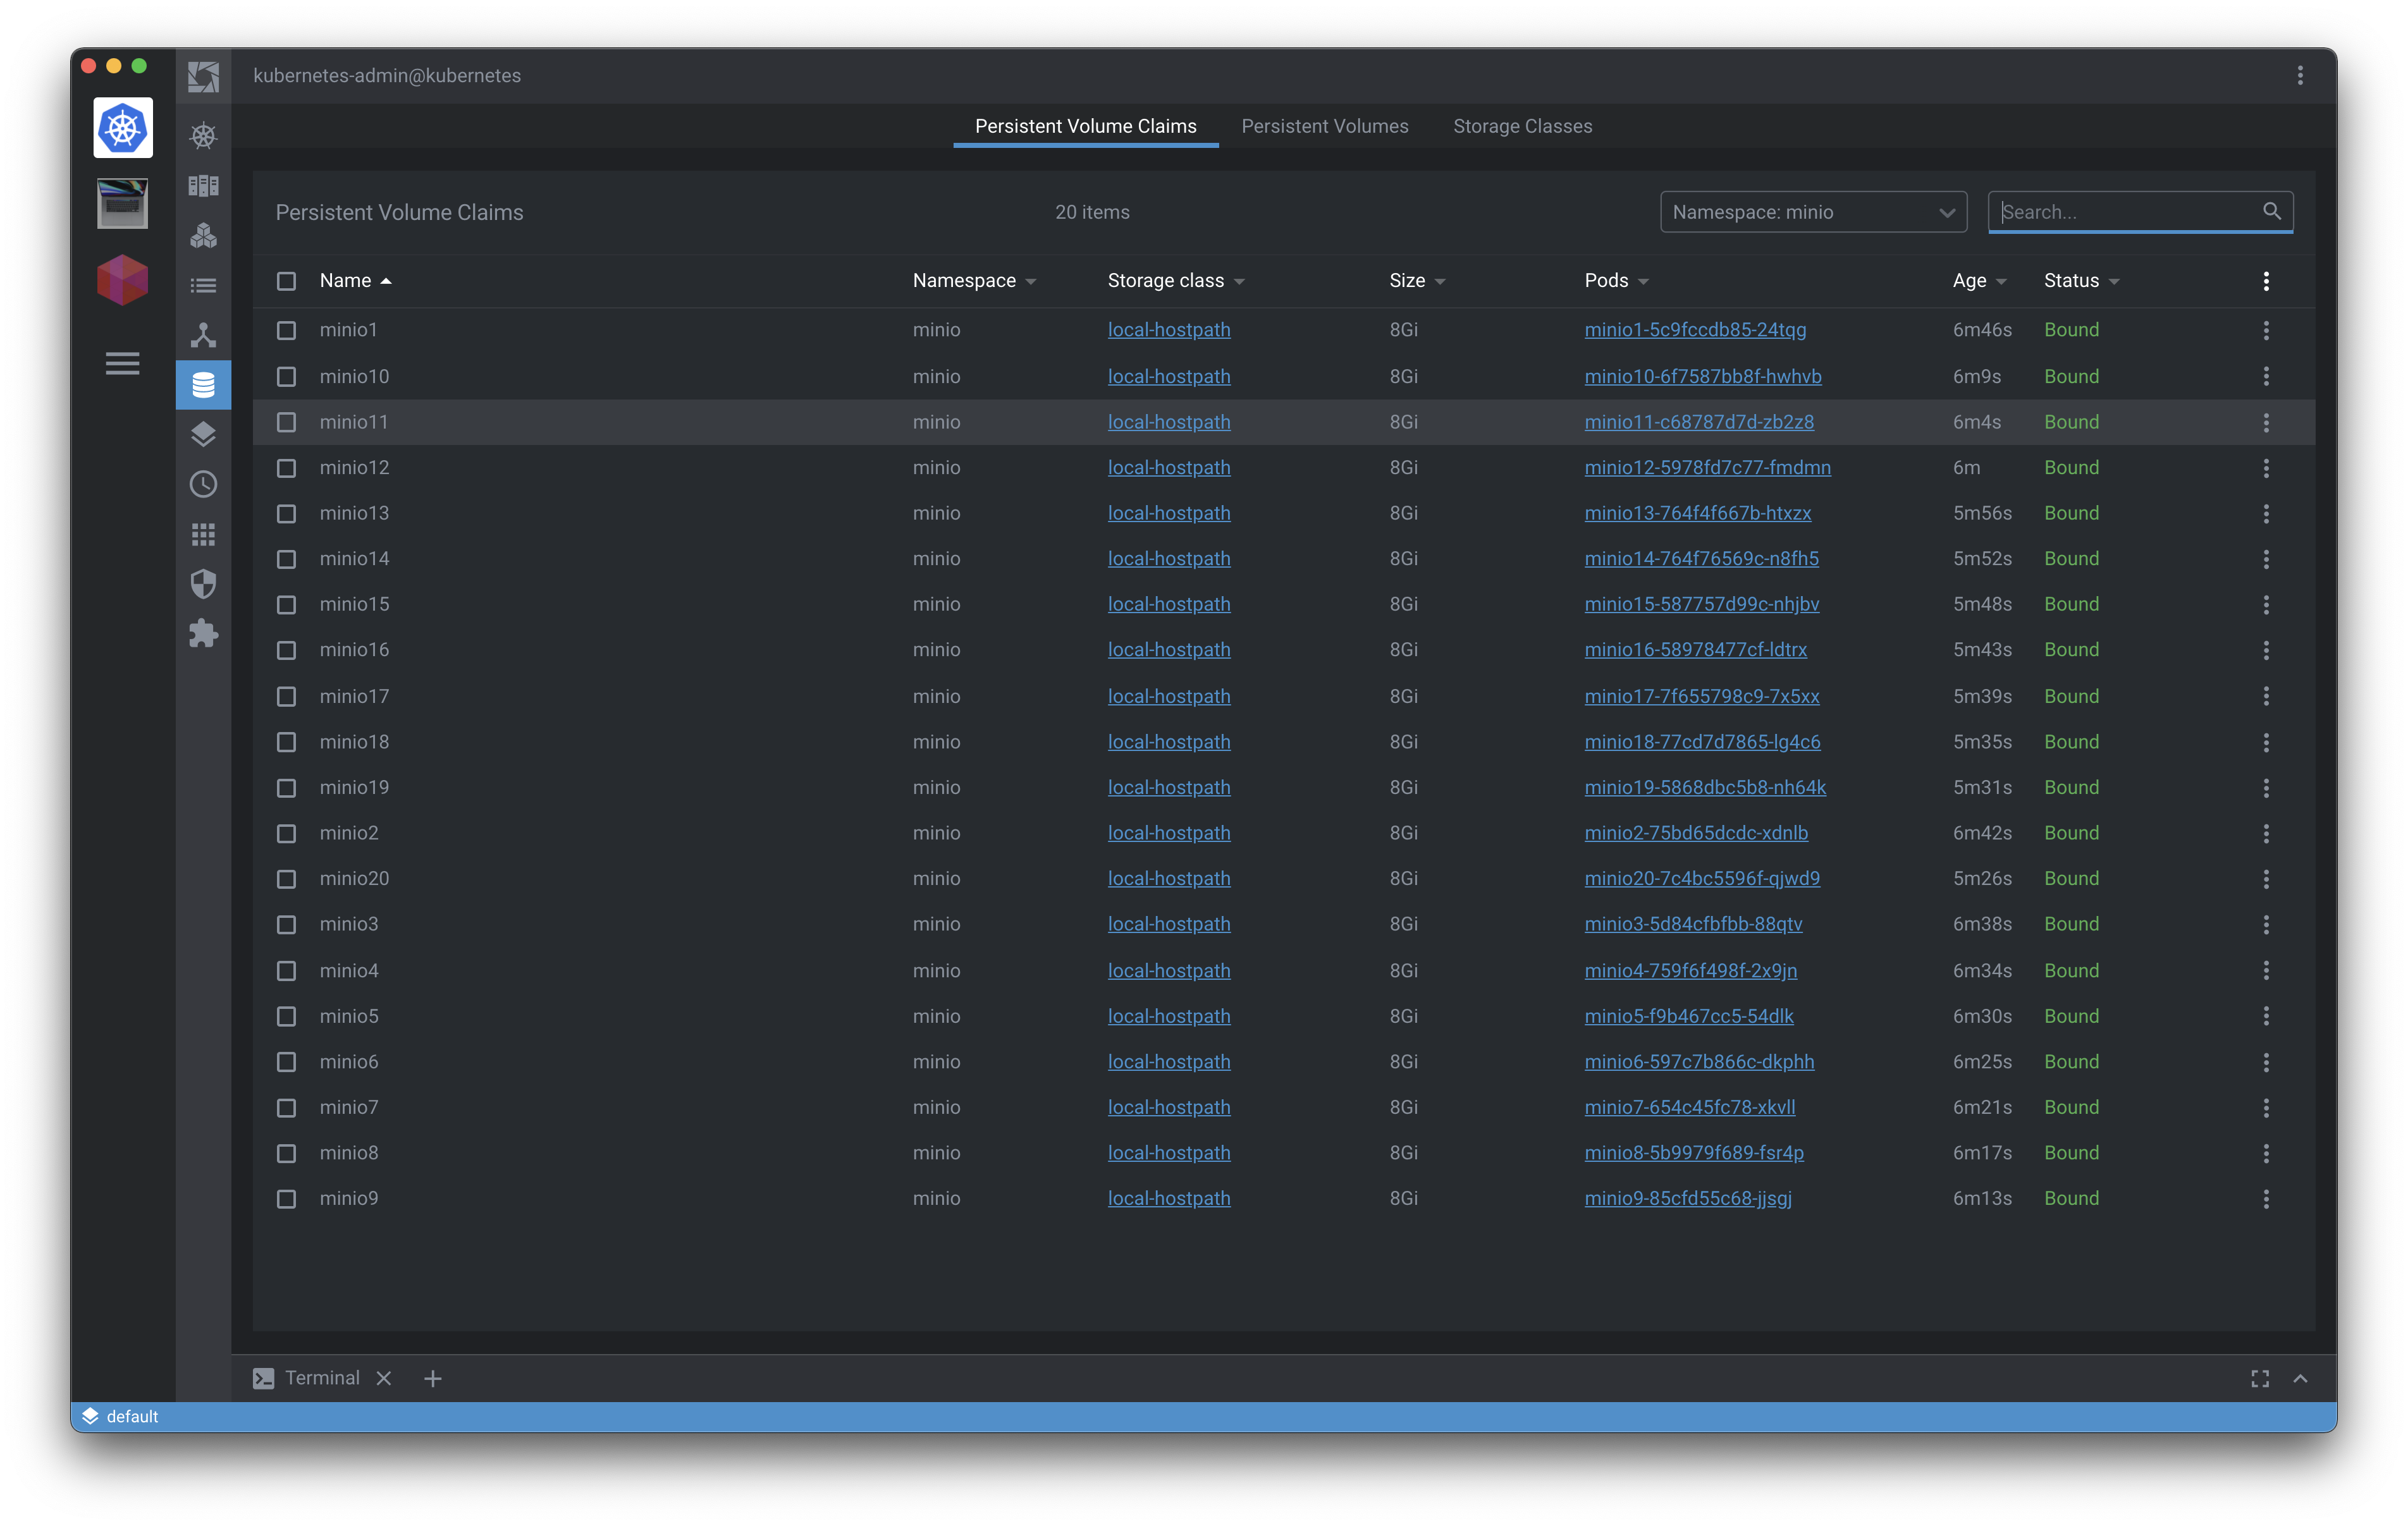Open Apps grid sidebar icon
Viewport: 2408px width, 1526px height.
203,535
